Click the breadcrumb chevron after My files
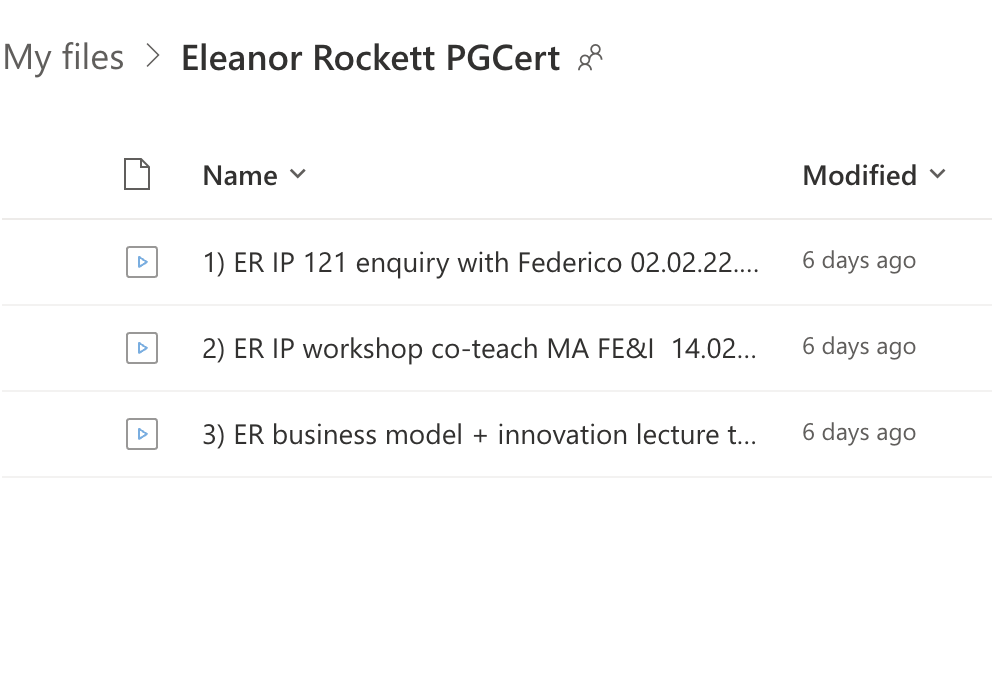This screenshot has height=698, width=992. click(153, 57)
